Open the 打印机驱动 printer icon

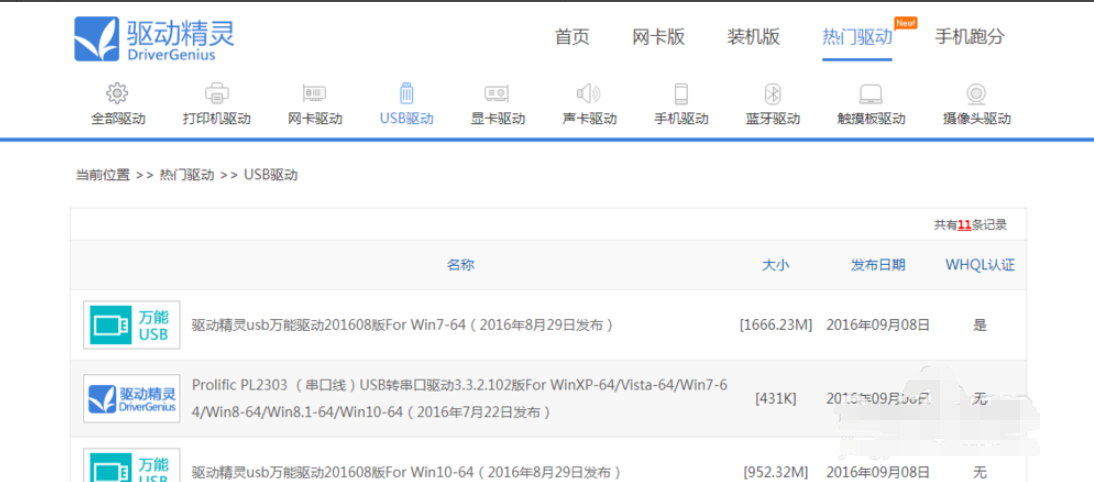point(216,94)
